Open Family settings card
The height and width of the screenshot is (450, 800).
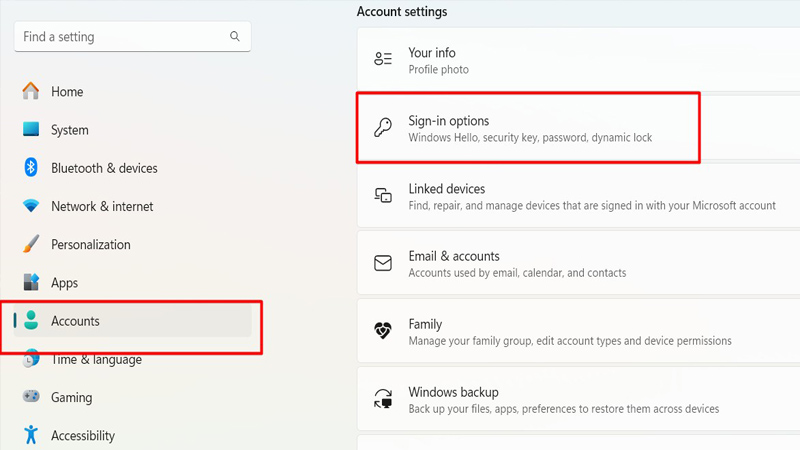(579, 331)
